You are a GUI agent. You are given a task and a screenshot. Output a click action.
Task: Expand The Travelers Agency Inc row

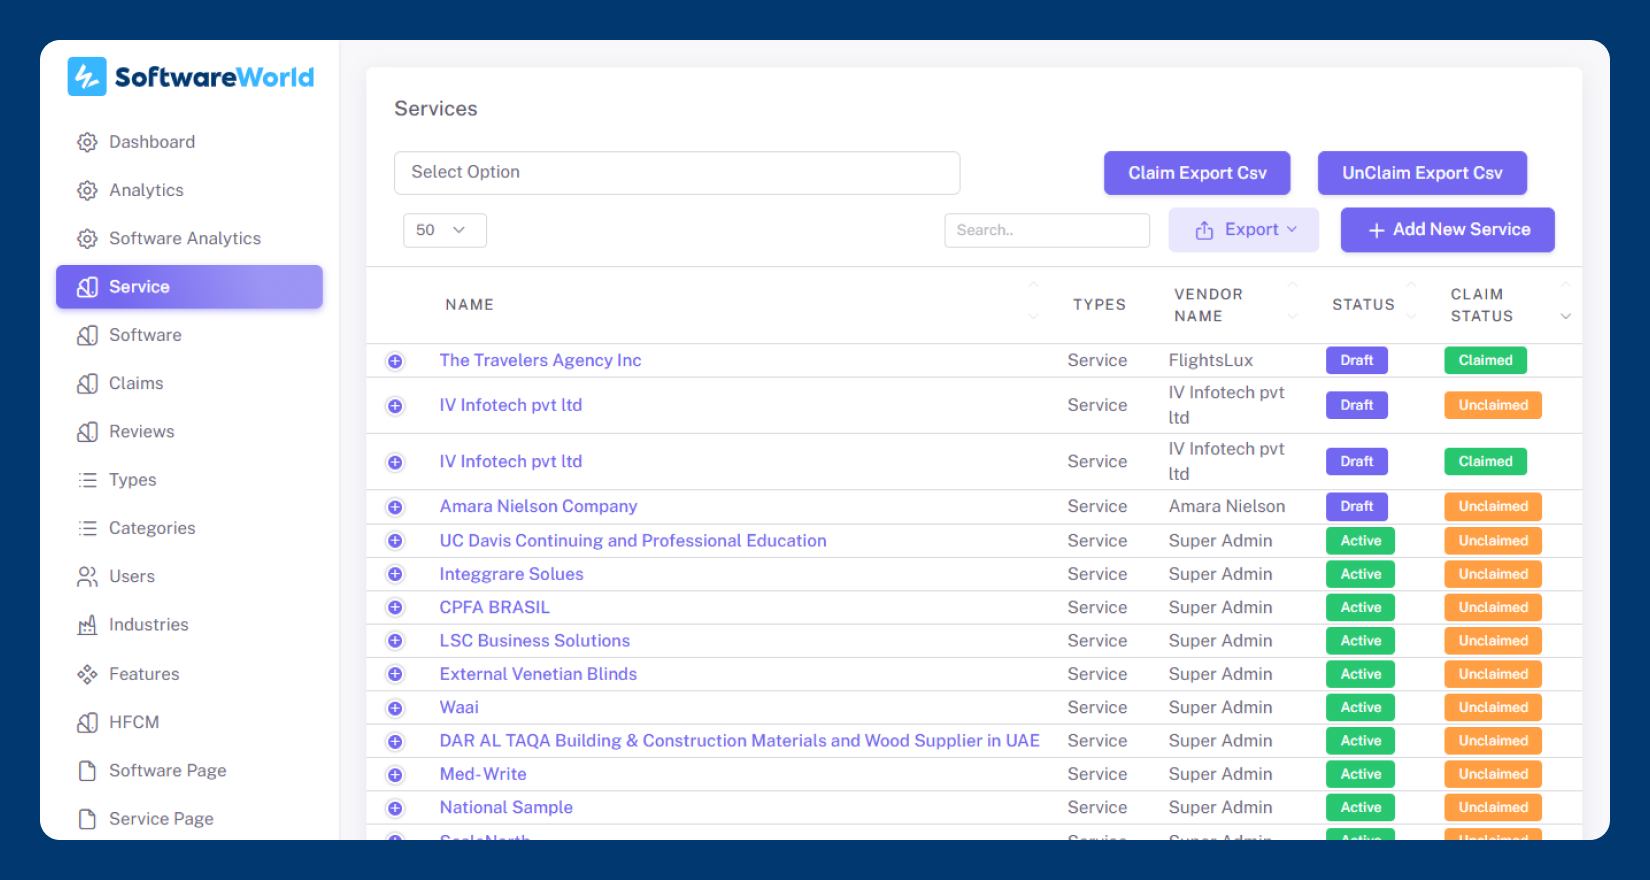click(x=395, y=361)
